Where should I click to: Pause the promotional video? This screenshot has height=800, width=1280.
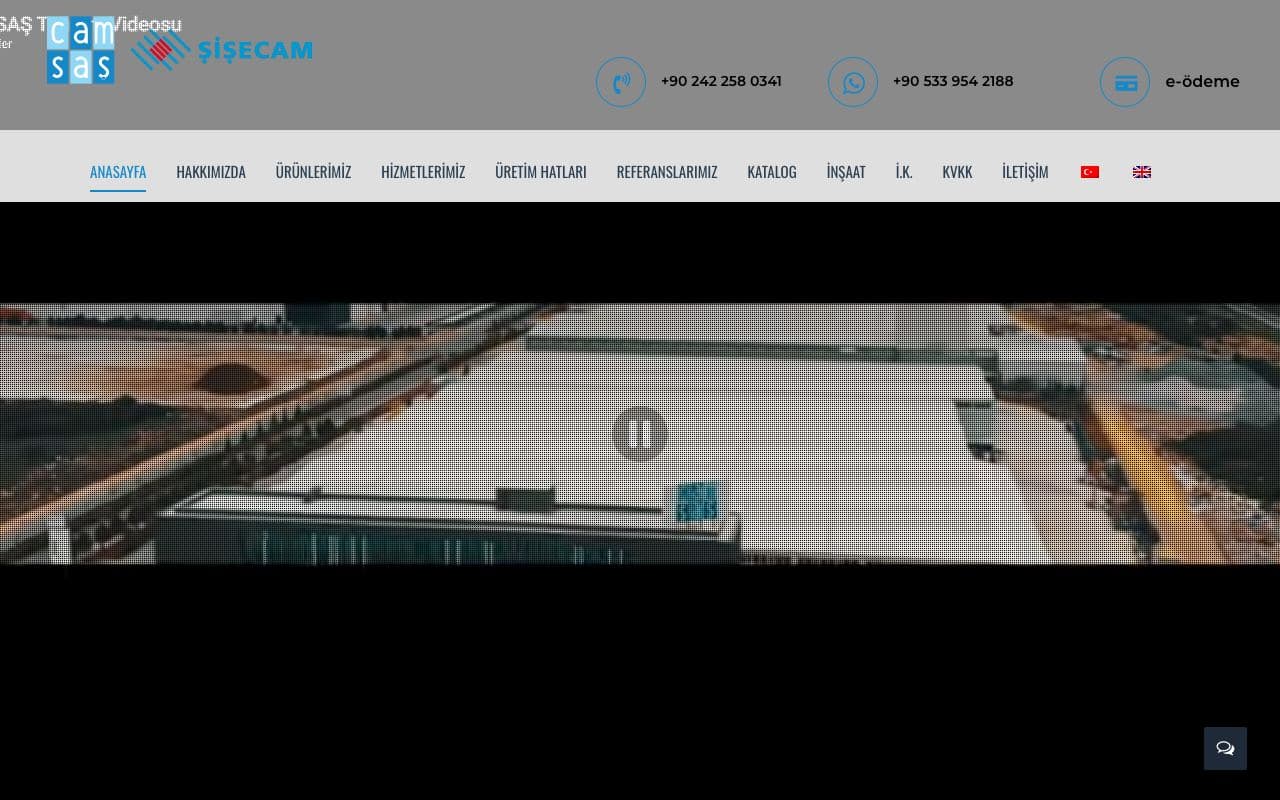[639, 433]
